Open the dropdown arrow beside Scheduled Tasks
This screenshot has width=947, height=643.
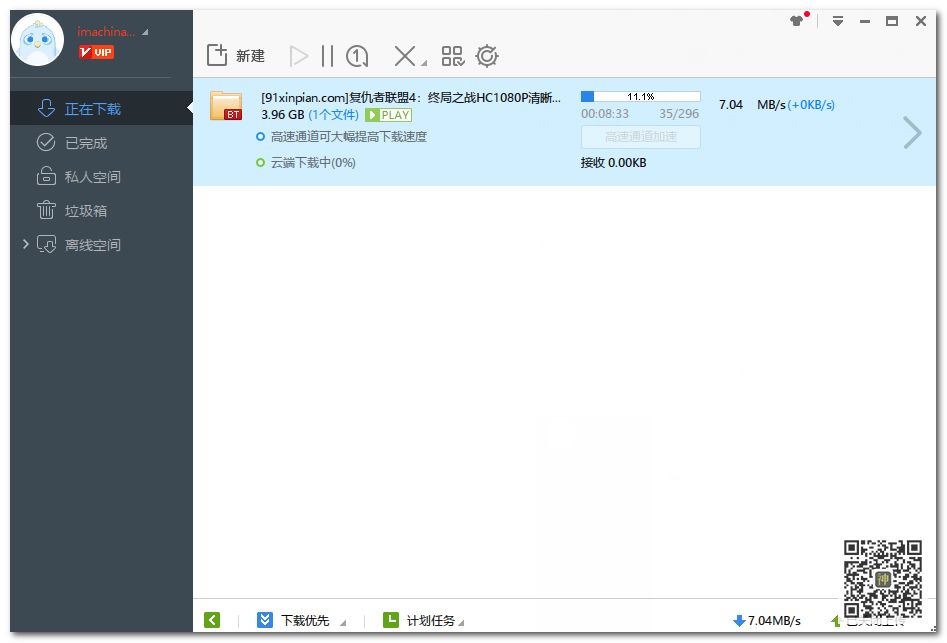(461, 622)
